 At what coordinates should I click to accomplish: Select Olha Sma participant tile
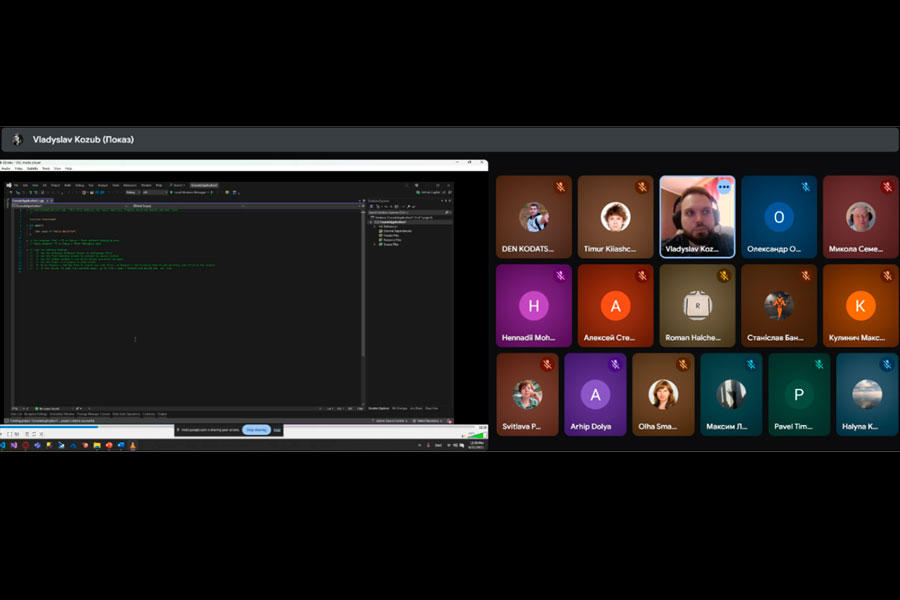pyautogui.click(x=663, y=394)
